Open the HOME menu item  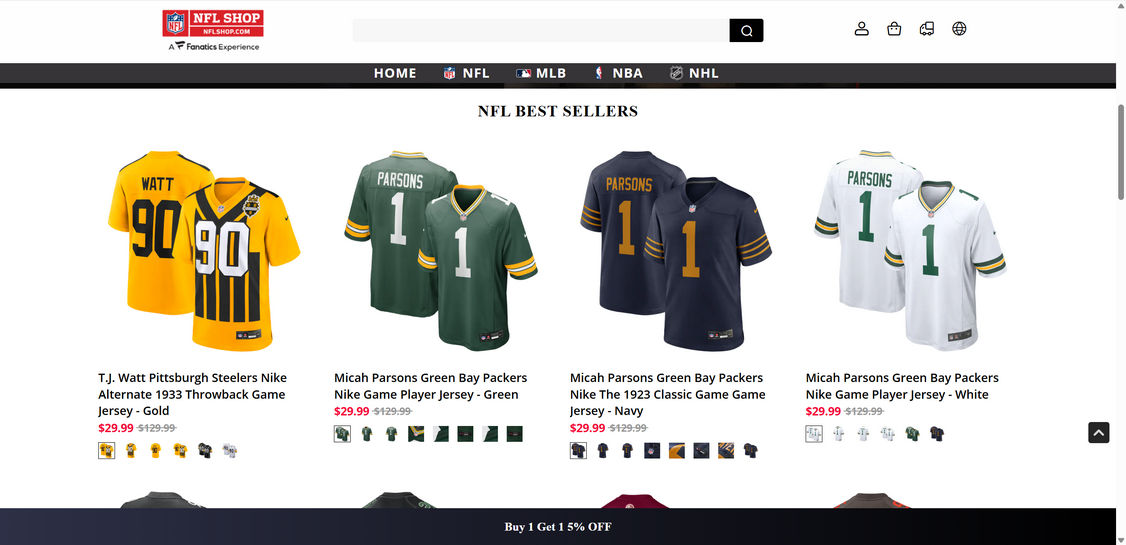click(x=395, y=73)
